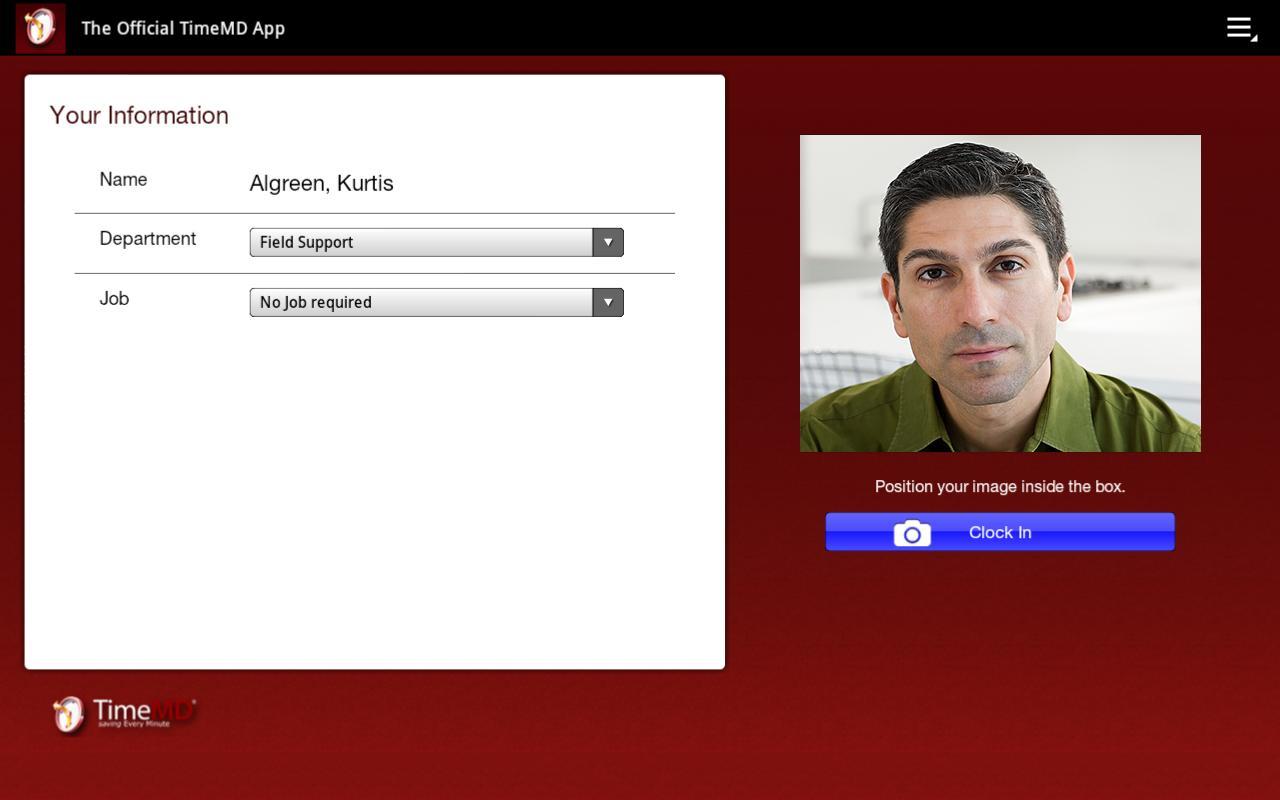Tap the camera preview photo
The width and height of the screenshot is (1280, 800).
(1000, 293)
